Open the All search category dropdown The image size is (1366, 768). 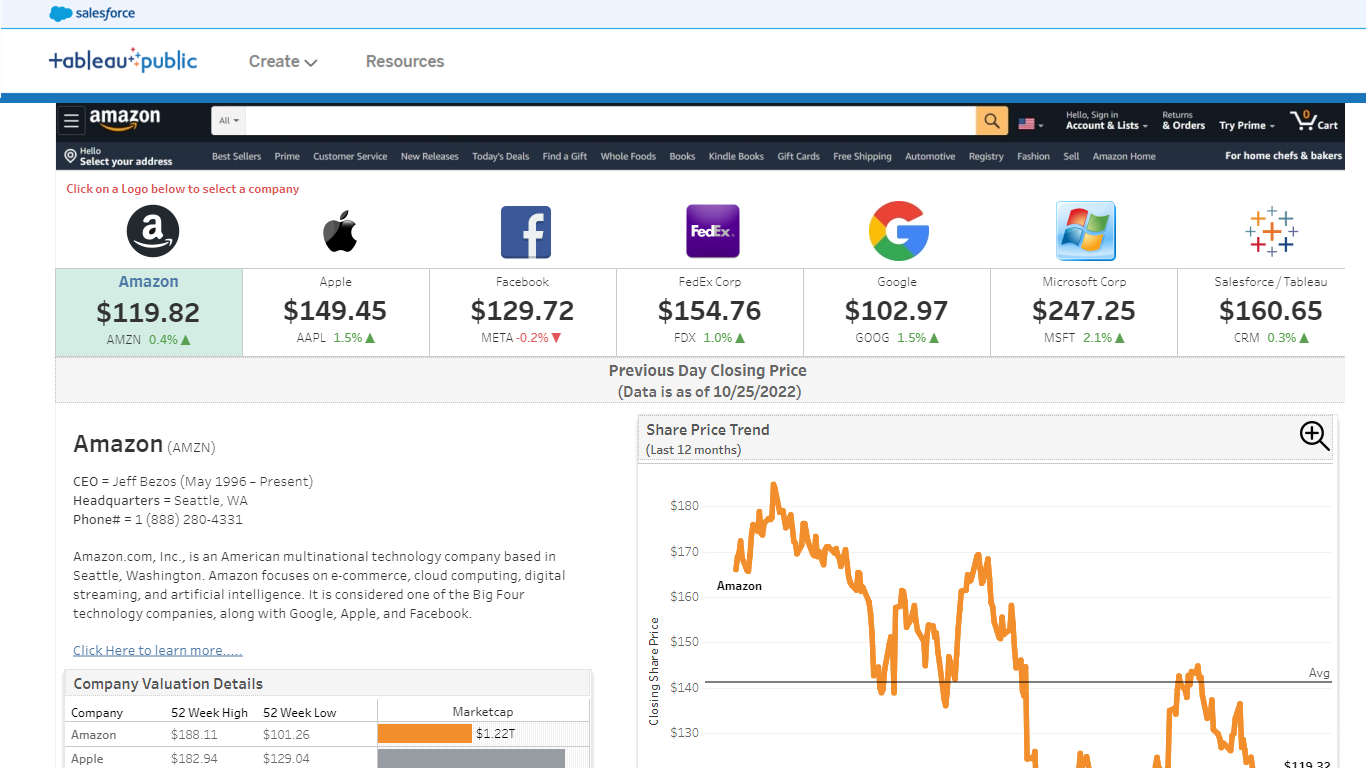pyautogui.click(x=229, y=121)
